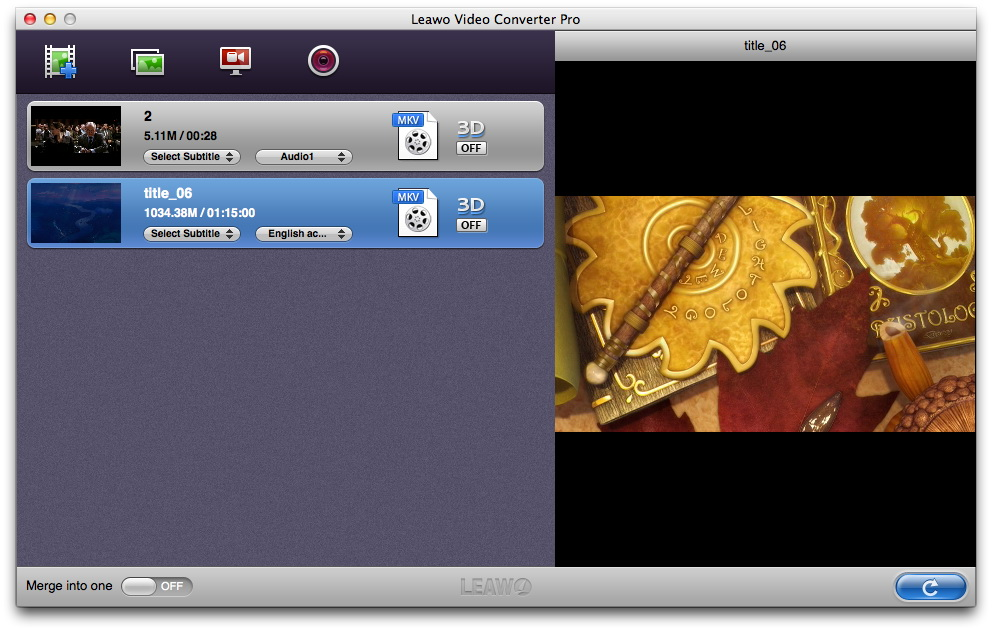Enable 3D mode for title_06
Viewport: 992px width, 631px height.
coord(469,205)
